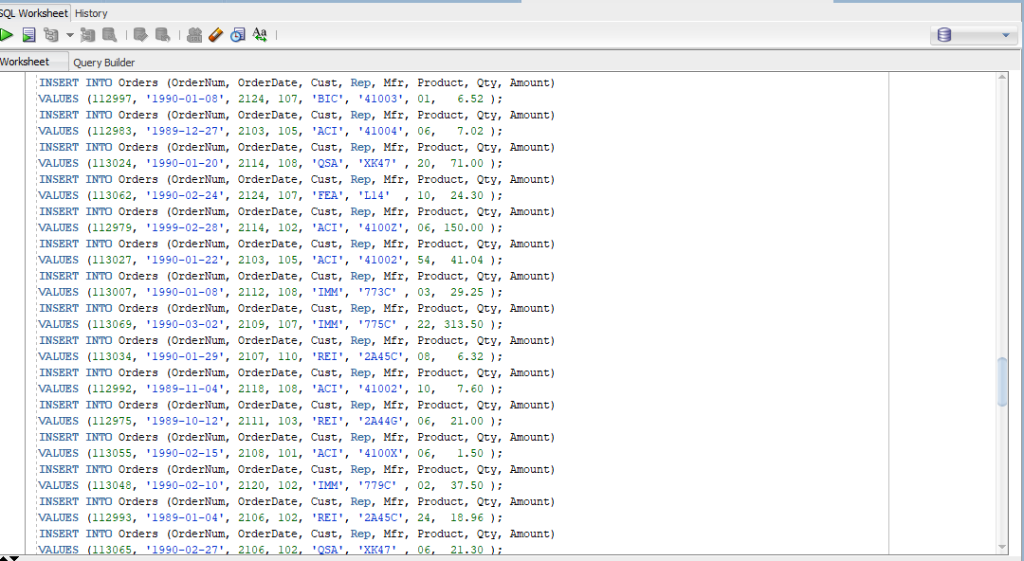1024x561 pixels.
Task: Click the product code '41004'
Action: 381,131
